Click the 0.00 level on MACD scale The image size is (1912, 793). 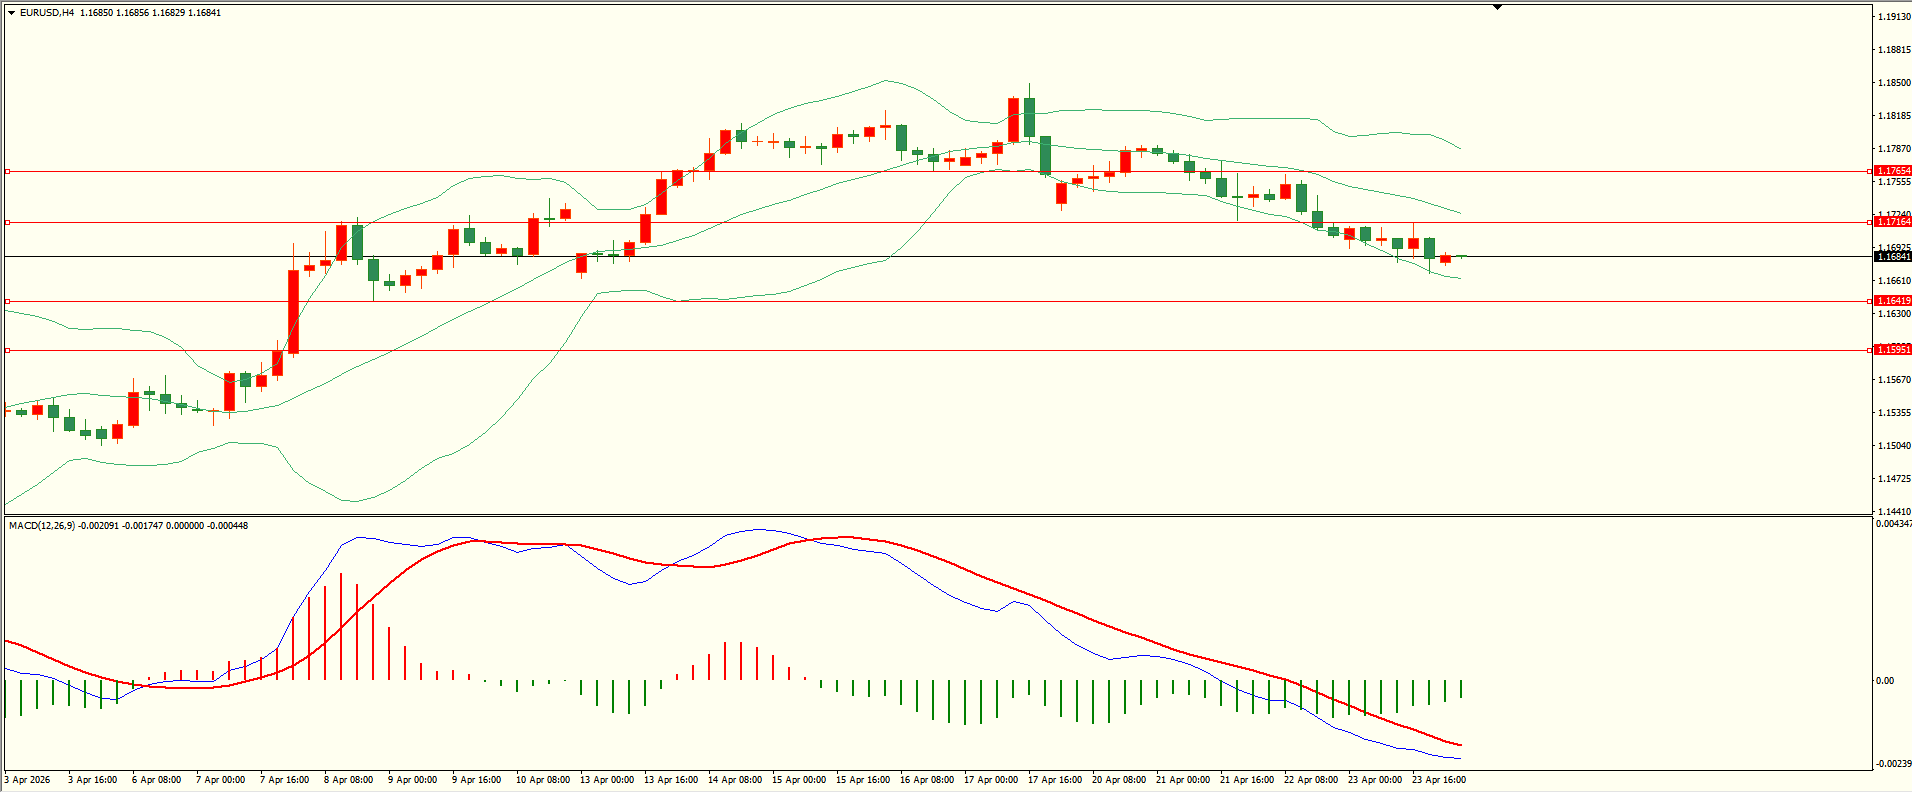1884,681
